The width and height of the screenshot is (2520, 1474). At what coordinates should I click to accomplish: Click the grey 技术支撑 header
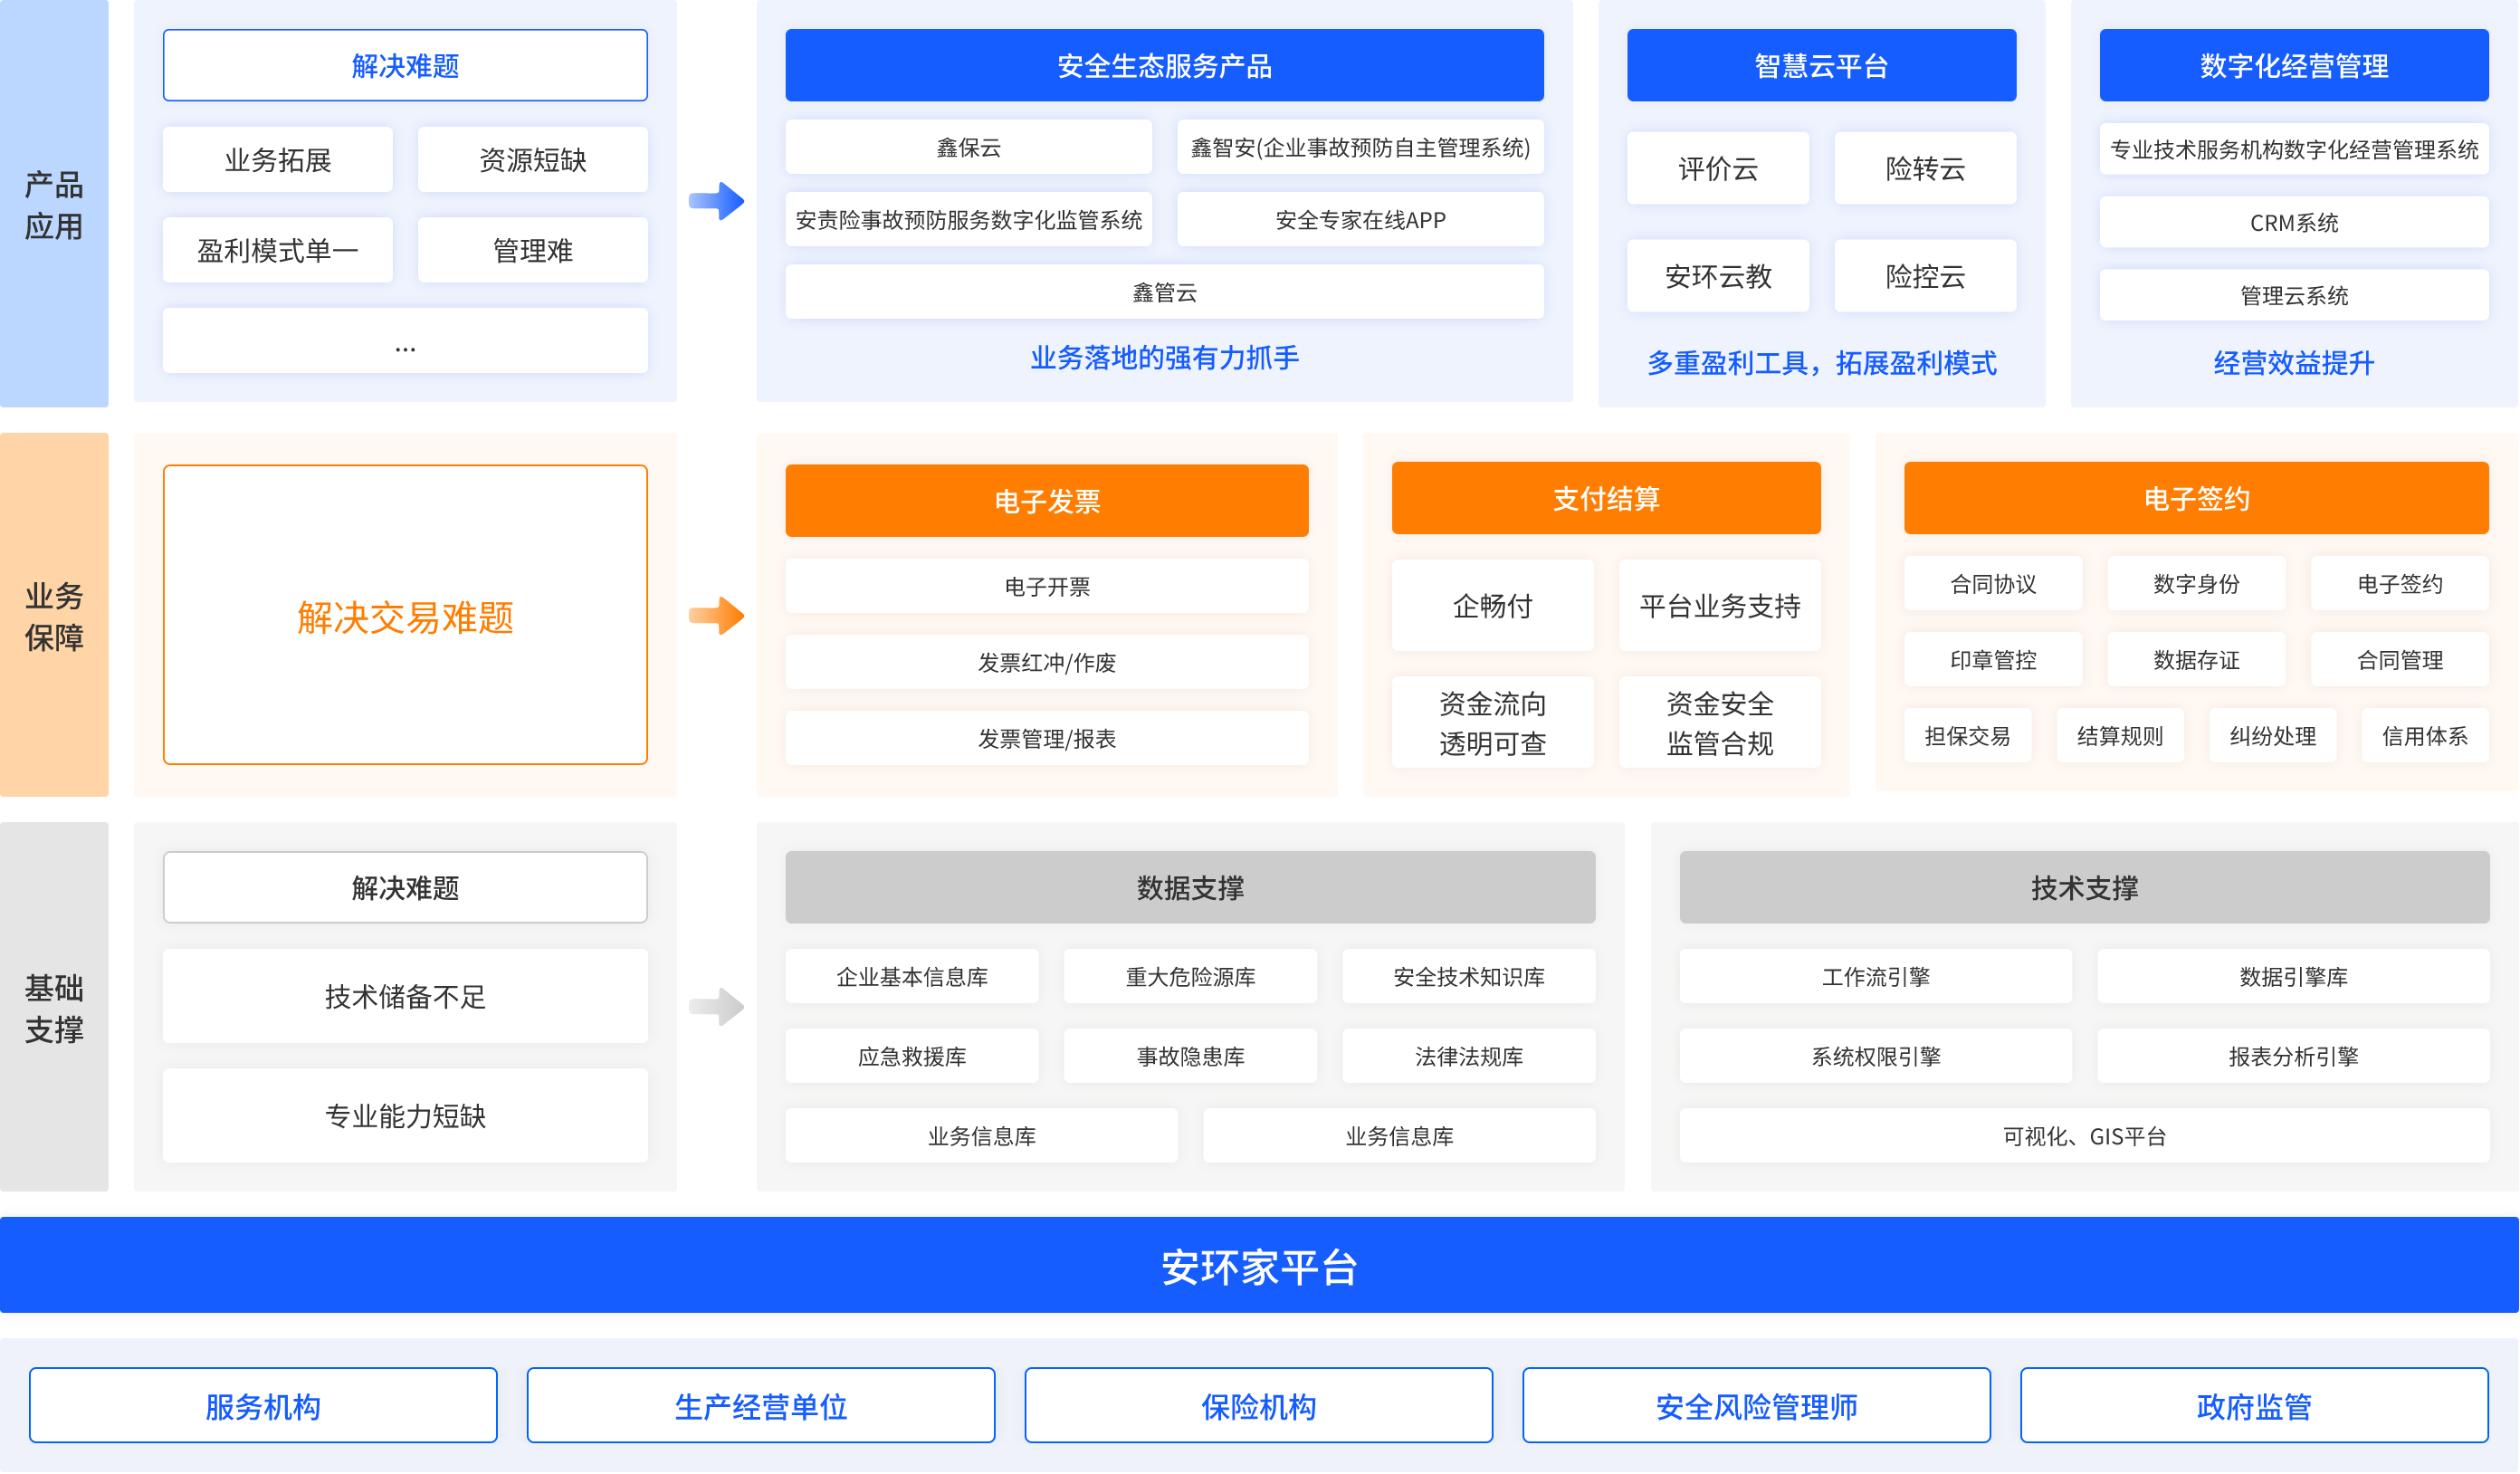[2084, 887]
